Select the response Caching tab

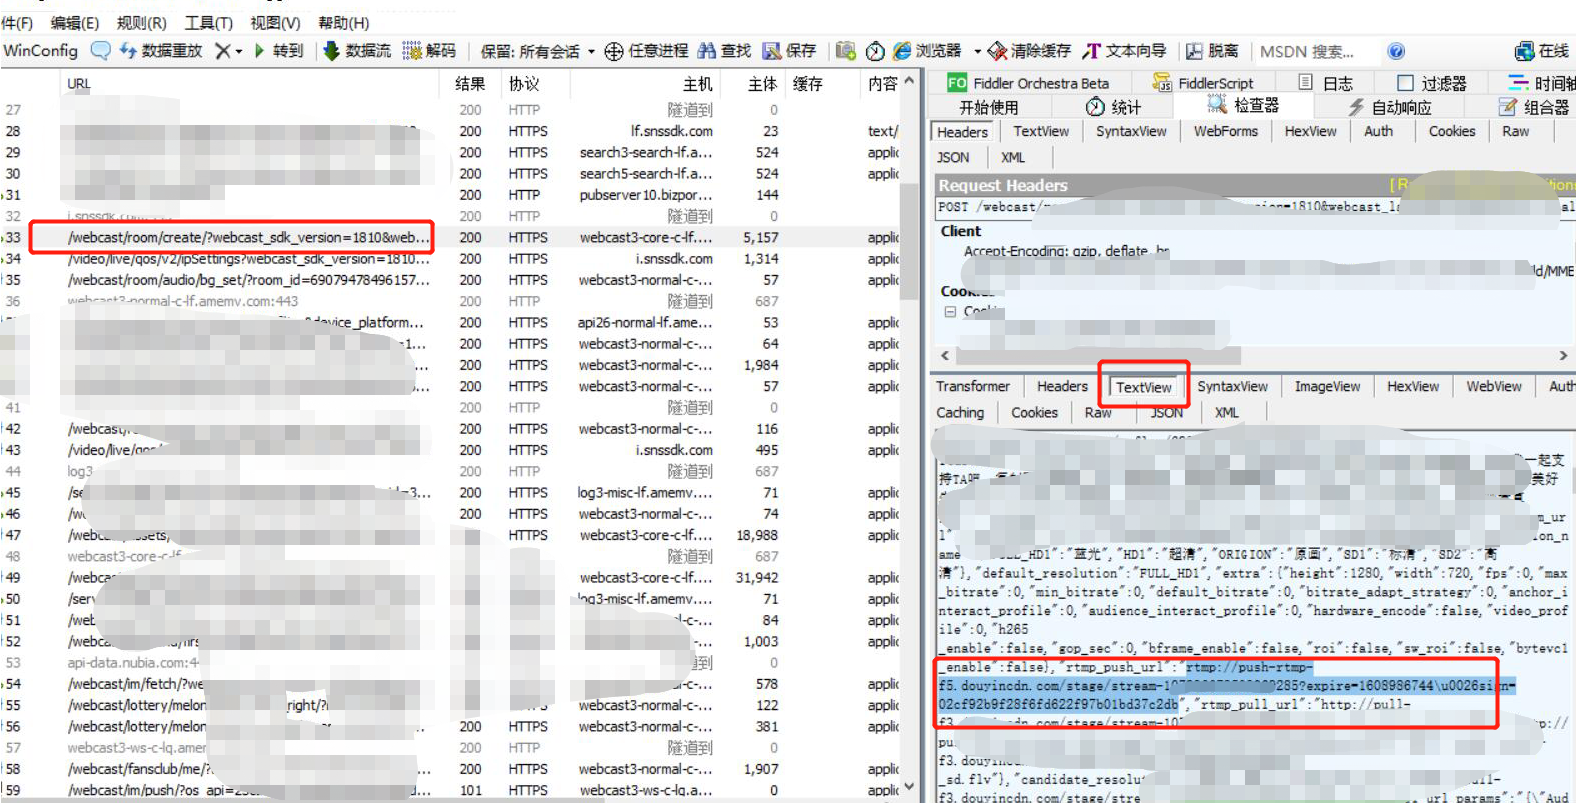pos(960,412)
